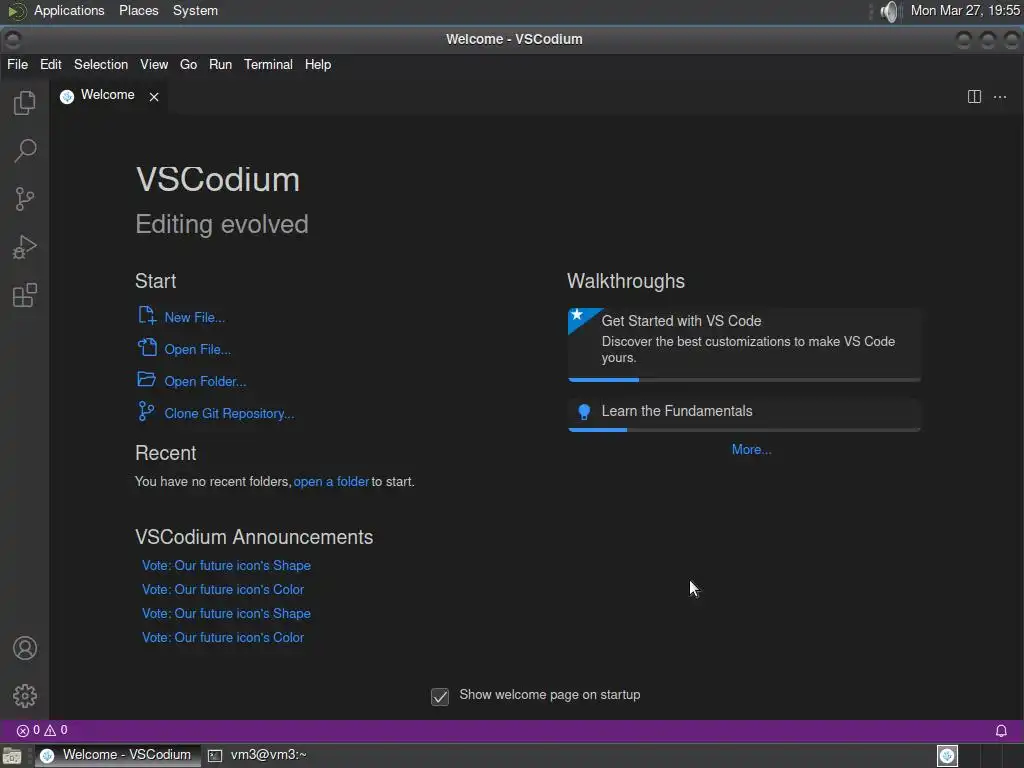Image resolution: width=1024 pixels, height=768 pixels.
Task: Open Source Control view icon
Action: click(x=25, y=199)
